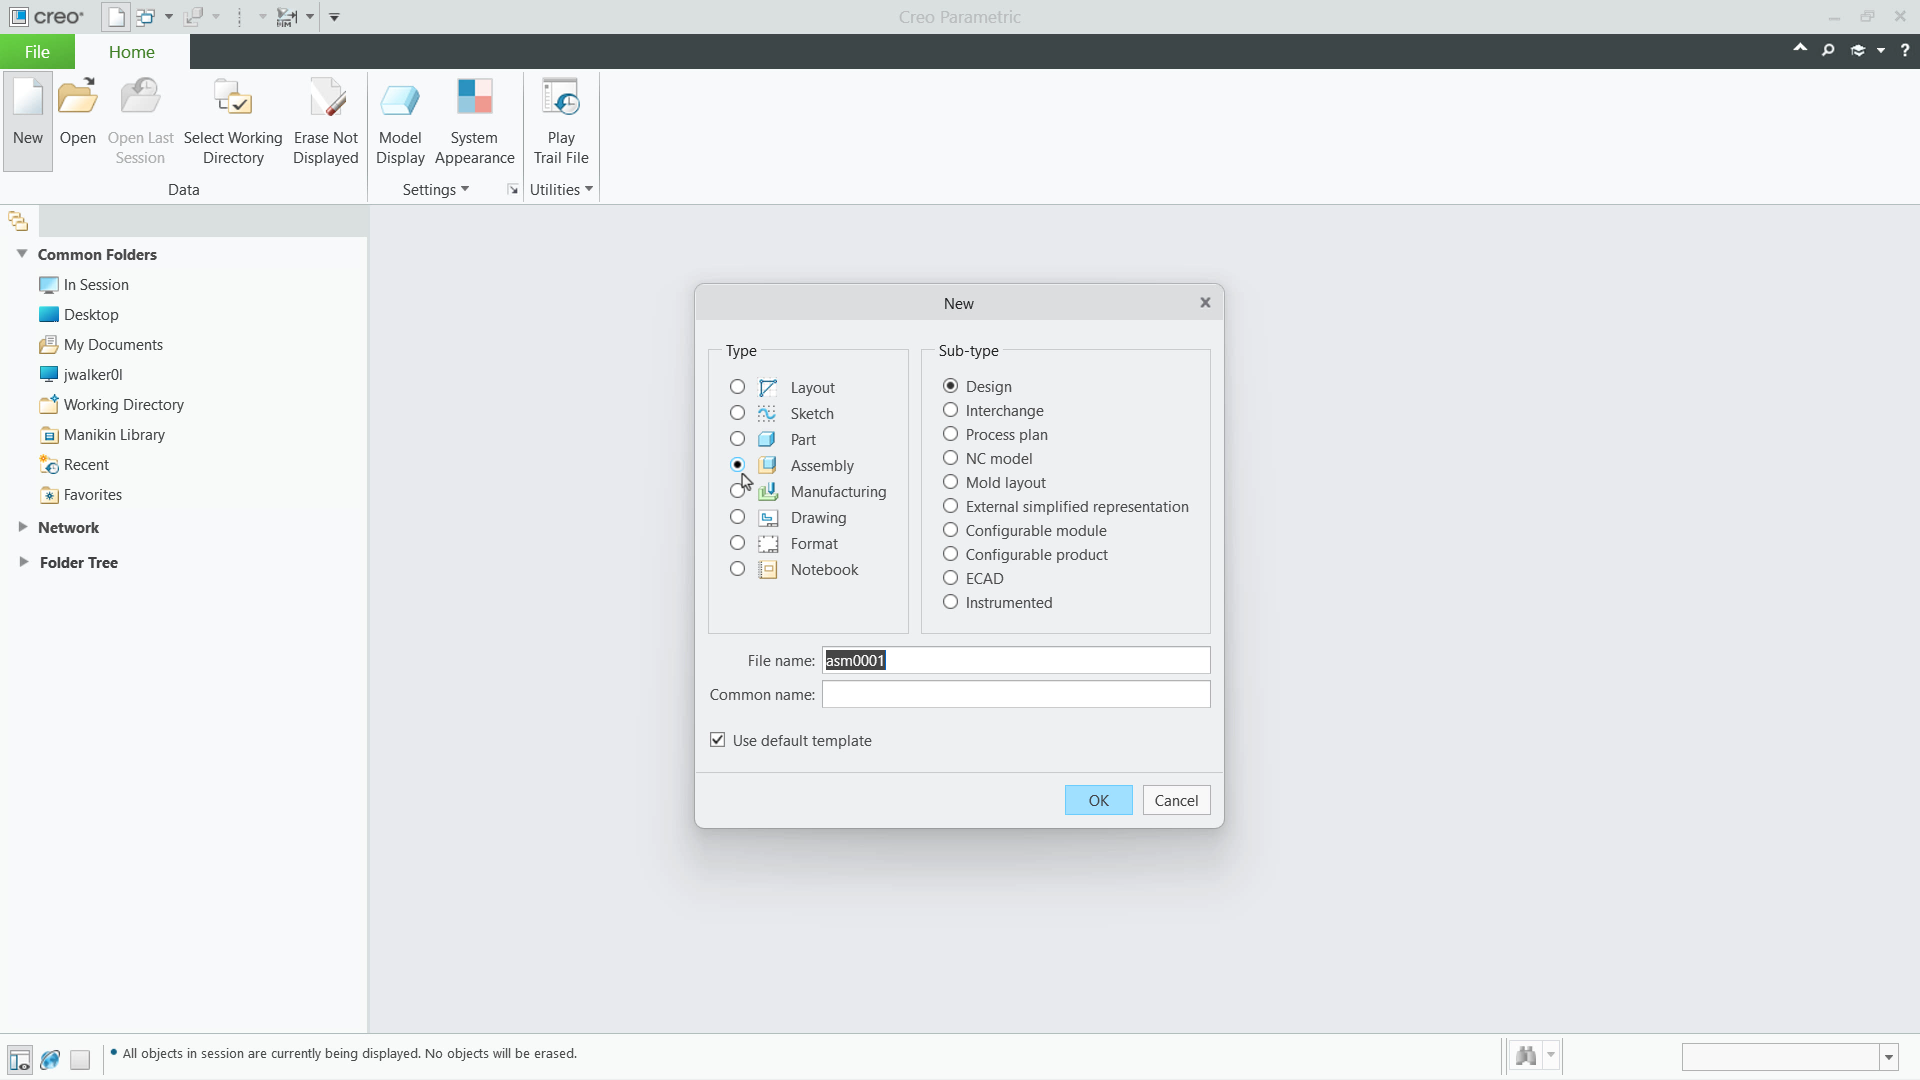Click the web browser icon in status bar

click(x=50, y=1059)
